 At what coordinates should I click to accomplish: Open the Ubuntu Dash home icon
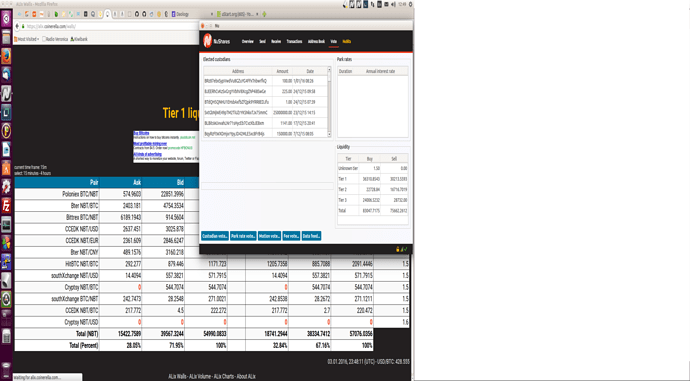[6, 19]
